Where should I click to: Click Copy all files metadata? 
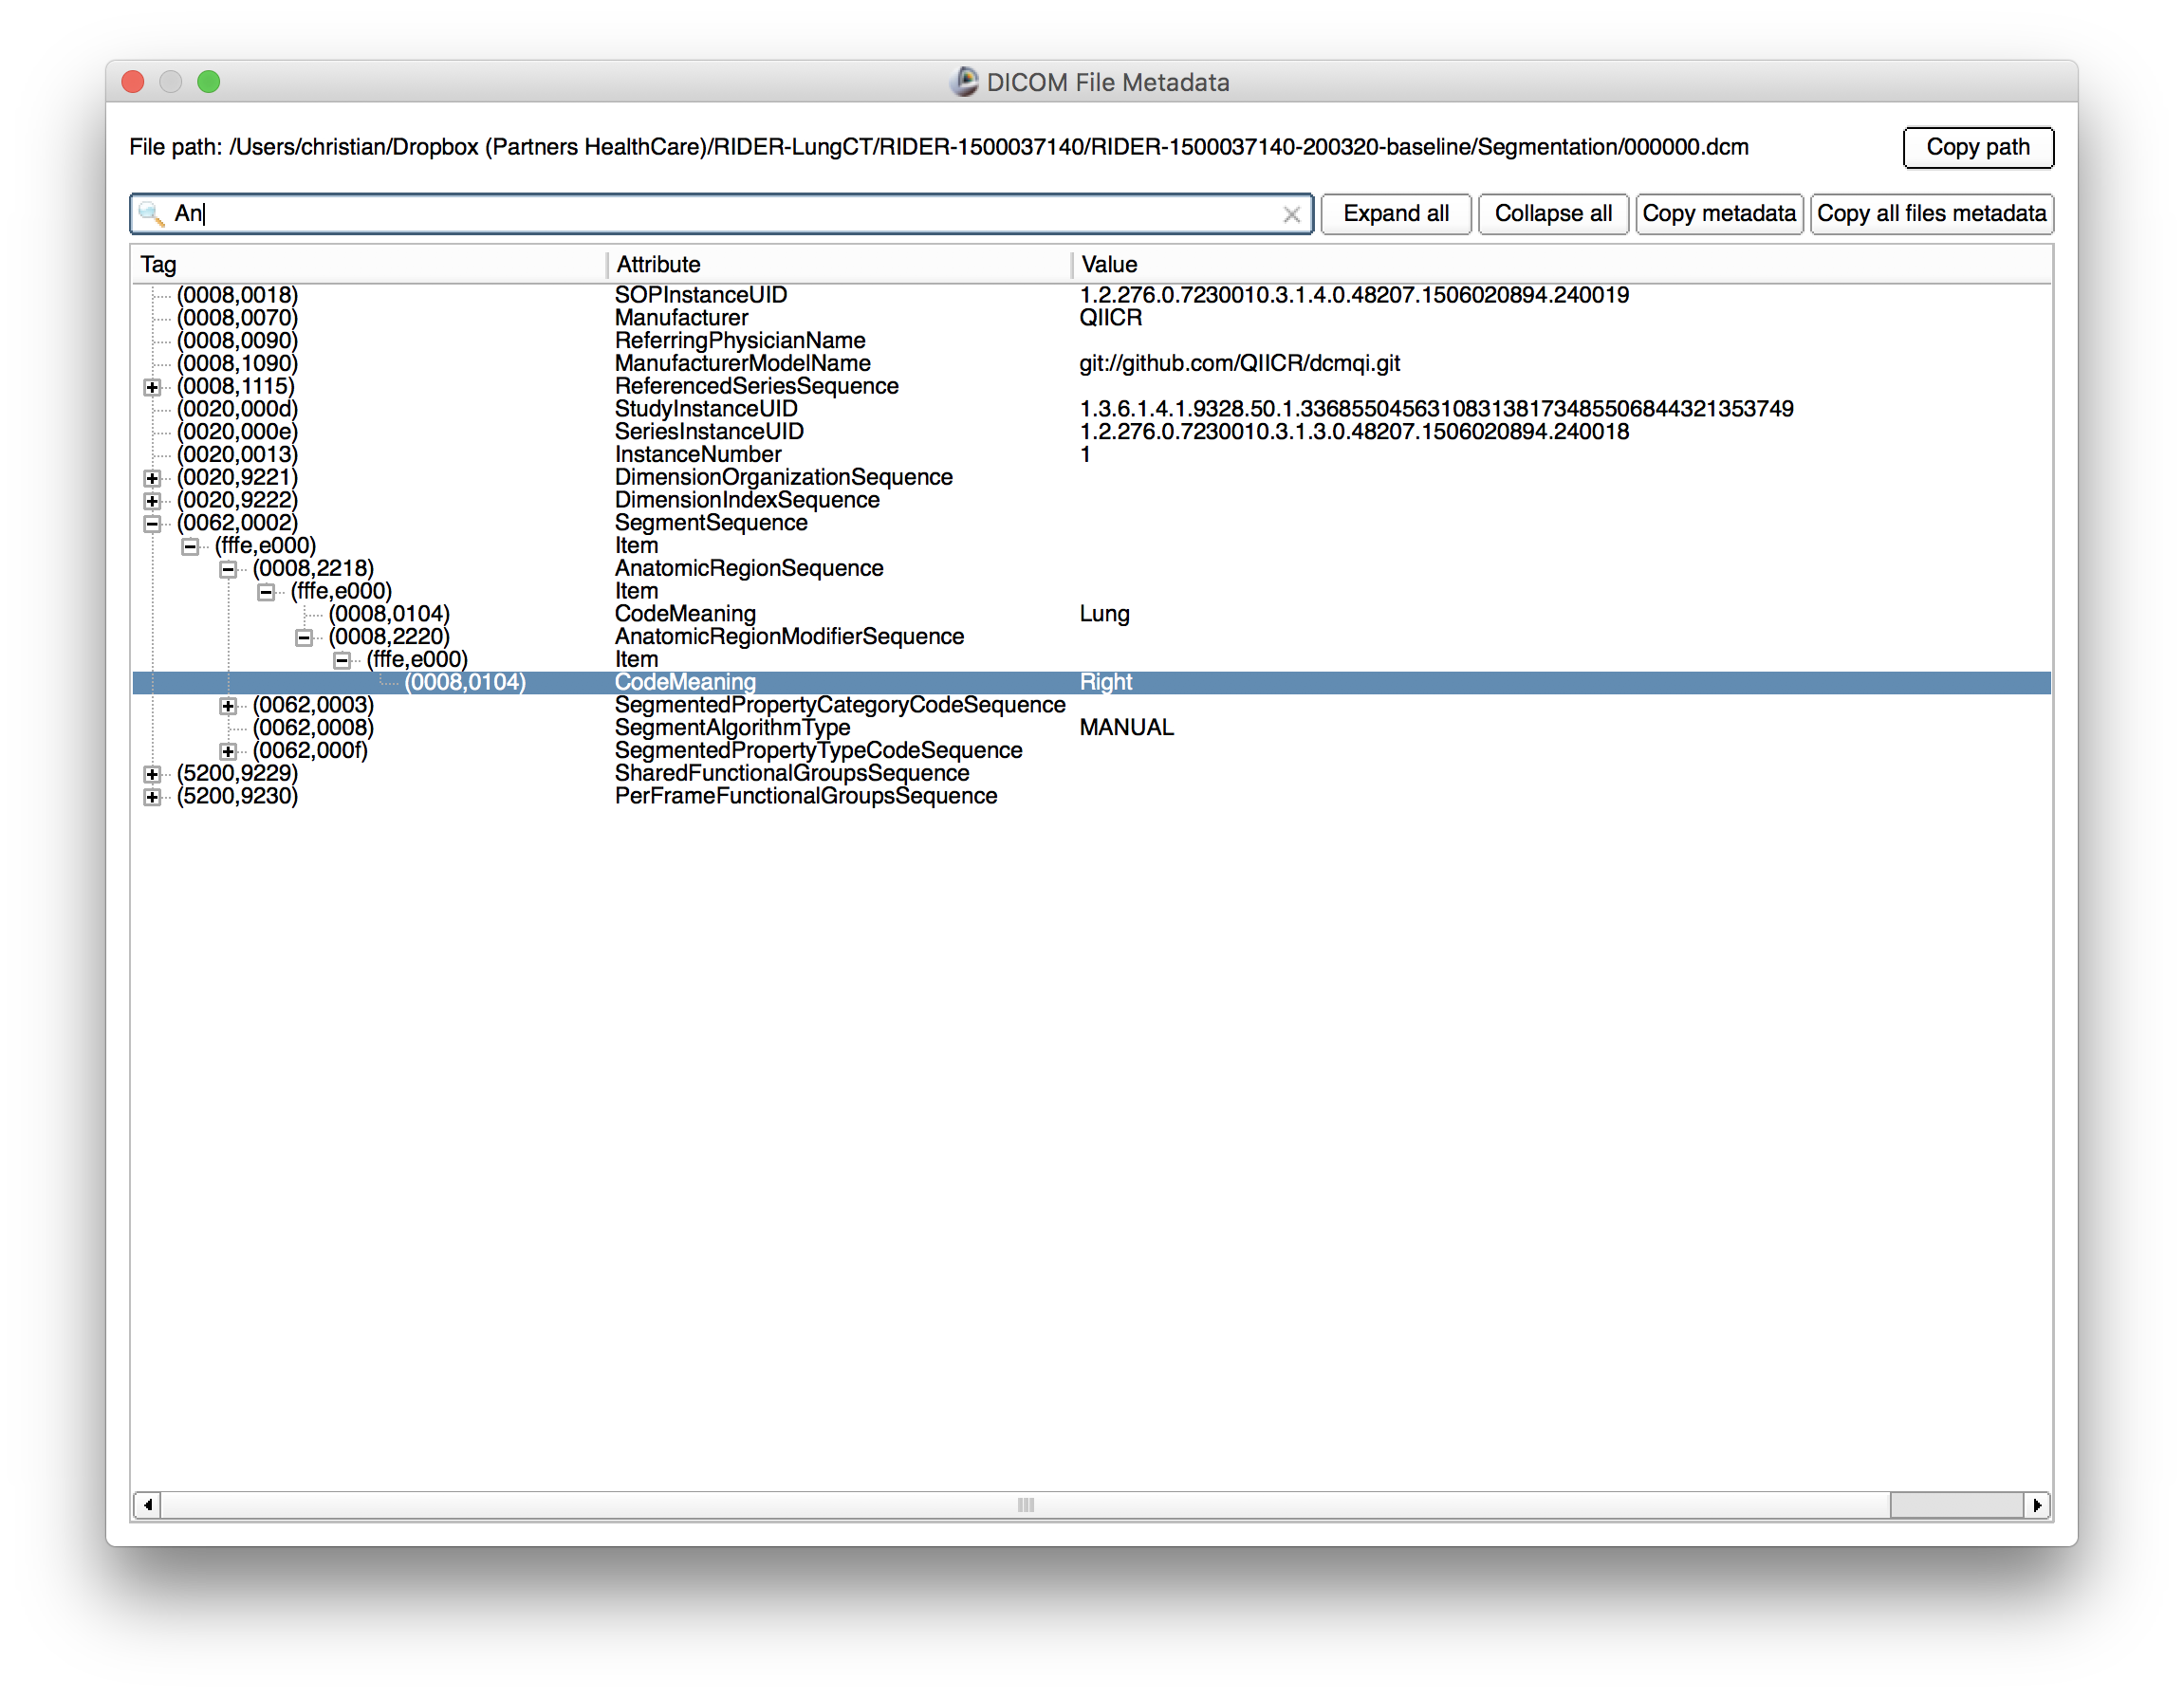click(1931, 213)
